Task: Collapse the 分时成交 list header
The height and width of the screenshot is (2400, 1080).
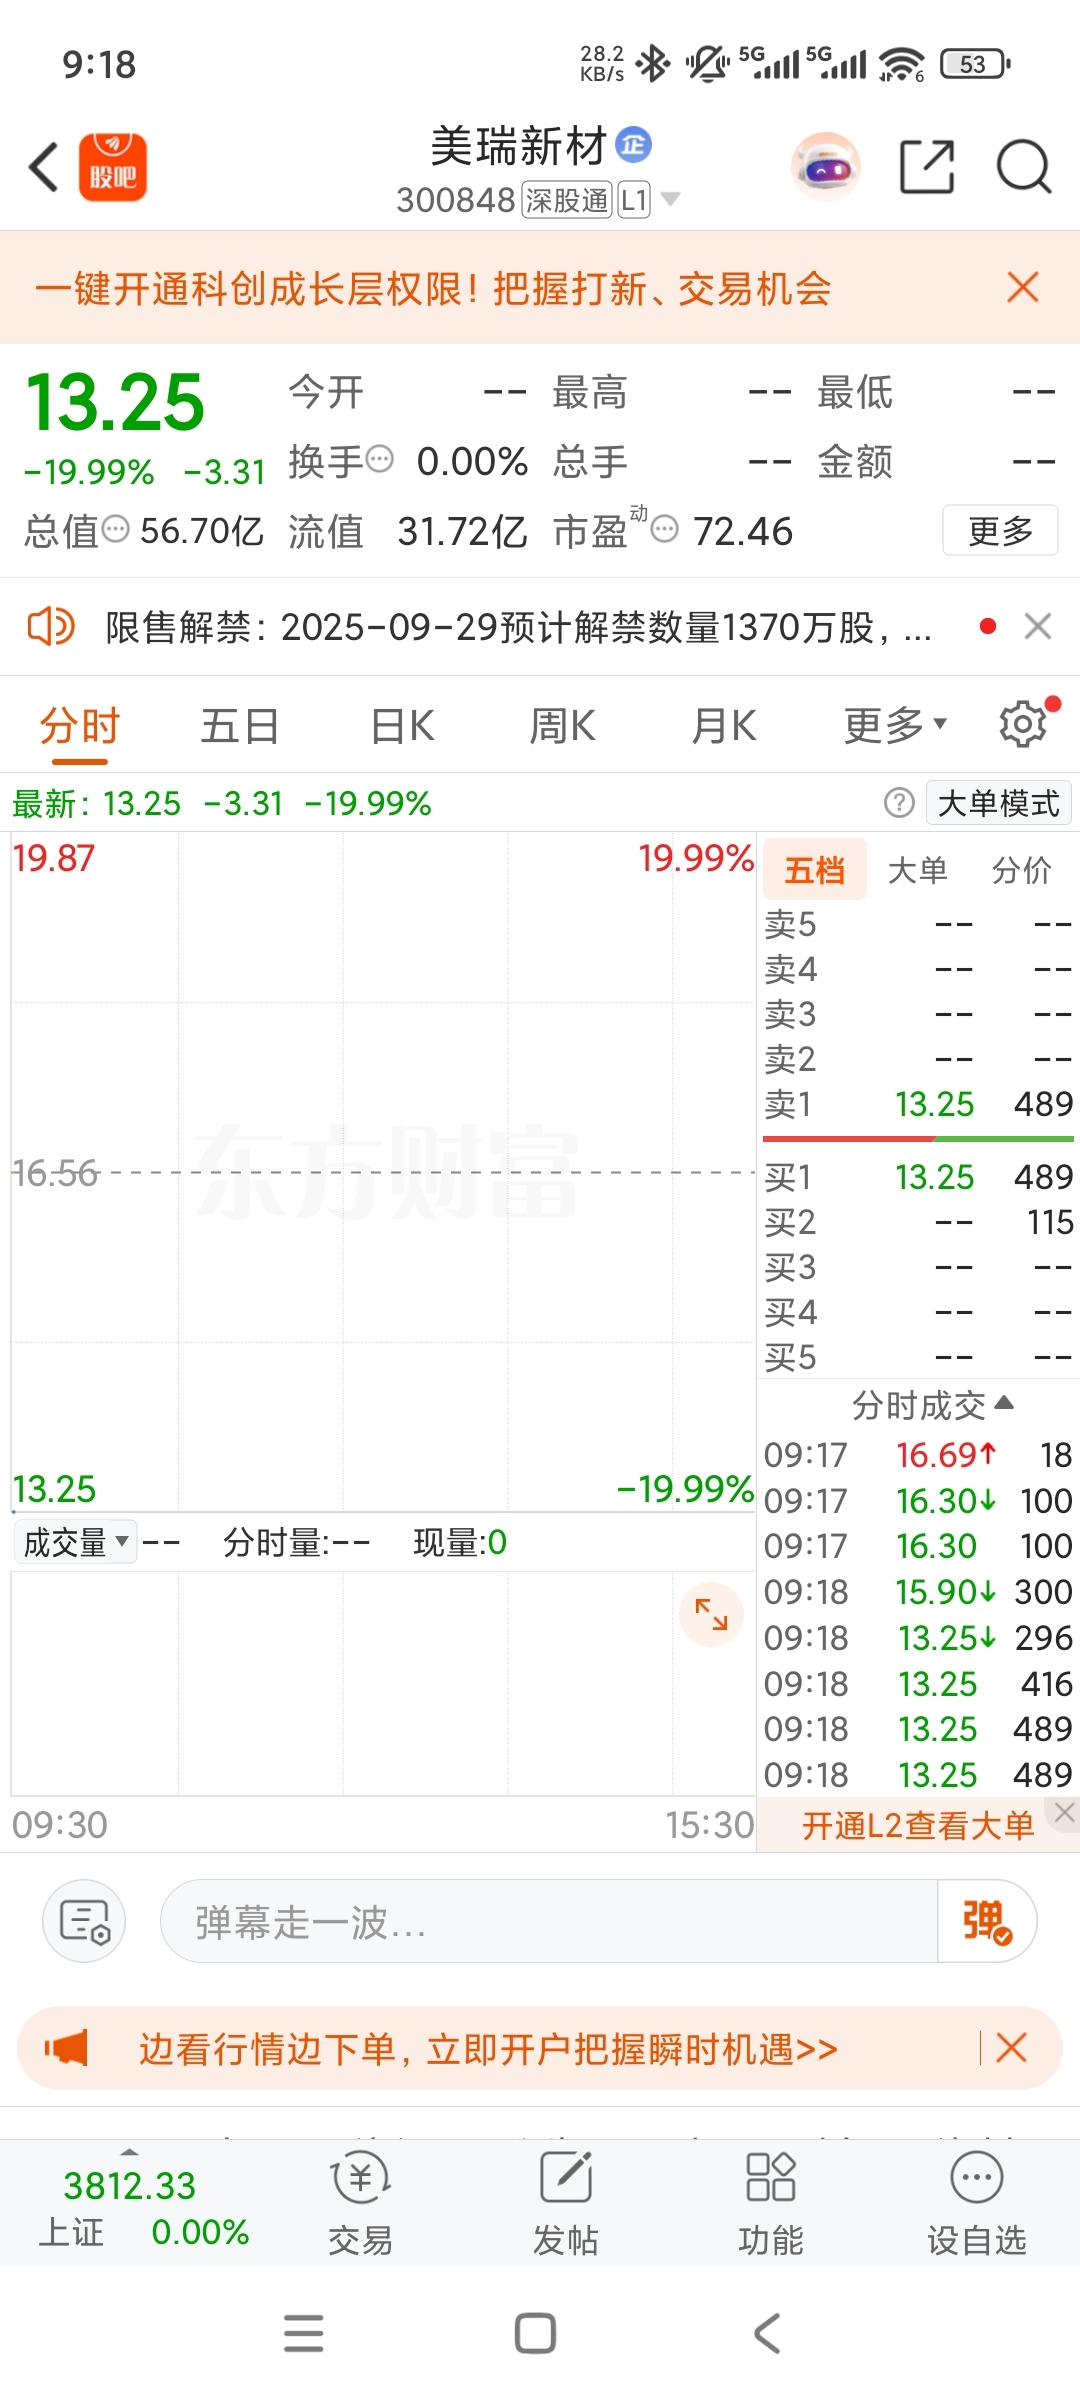Action: (x=932, y=1406)
